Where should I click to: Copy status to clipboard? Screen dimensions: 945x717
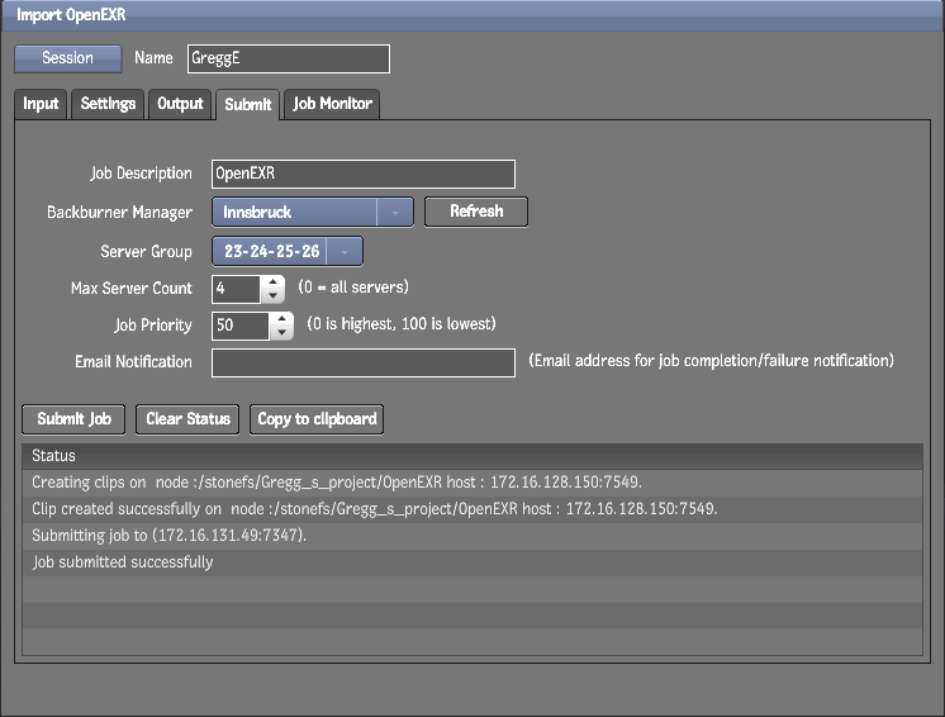pos(317,419)
